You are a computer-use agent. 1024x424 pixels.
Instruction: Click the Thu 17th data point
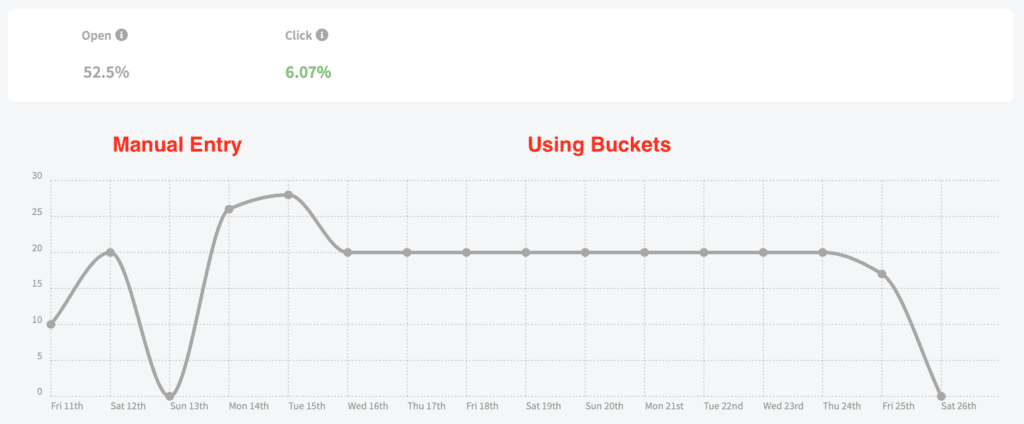pyautogui.click(x=407, y=252)
